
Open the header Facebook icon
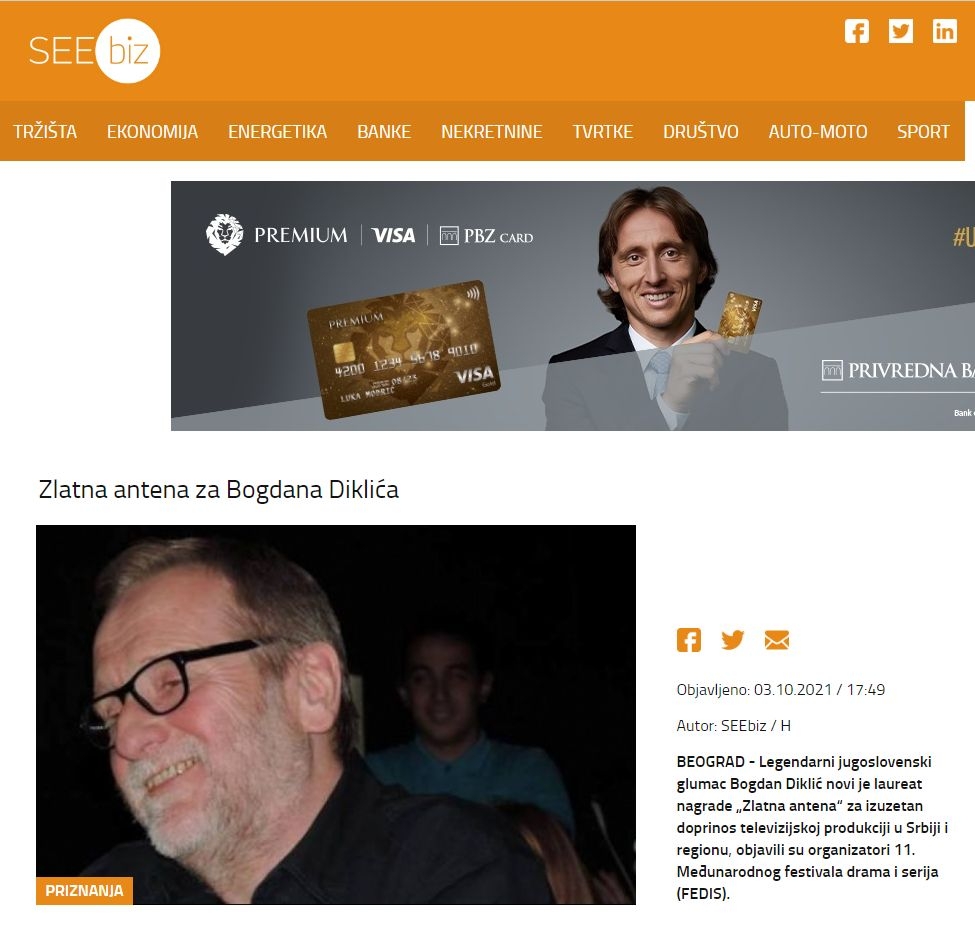(856, 31)
